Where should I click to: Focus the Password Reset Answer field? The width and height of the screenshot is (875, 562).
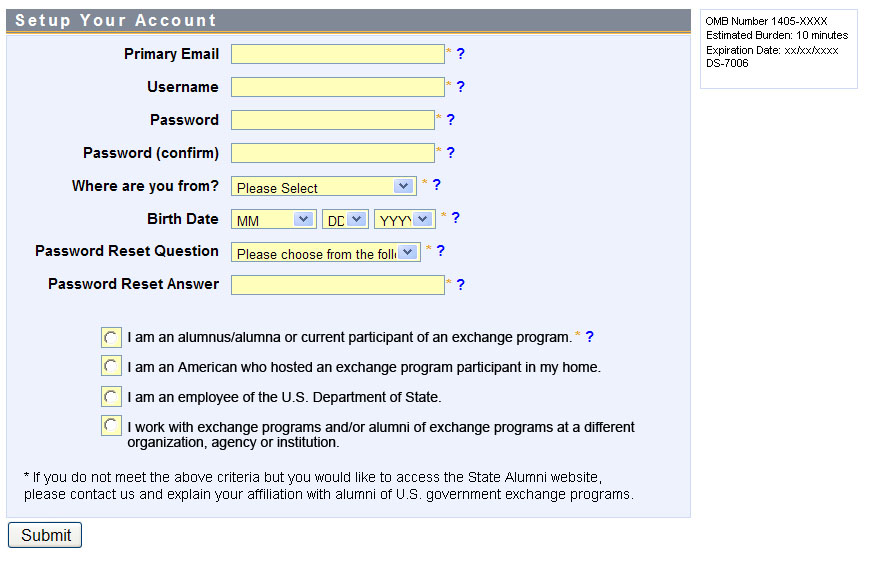(337, 285)
